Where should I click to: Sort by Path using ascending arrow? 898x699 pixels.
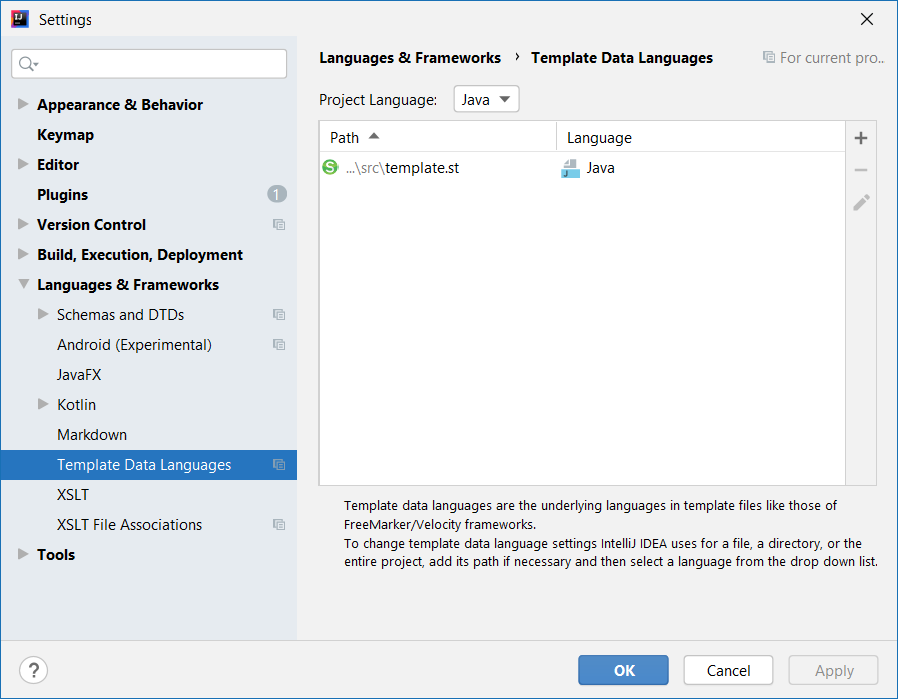point(374,136)
